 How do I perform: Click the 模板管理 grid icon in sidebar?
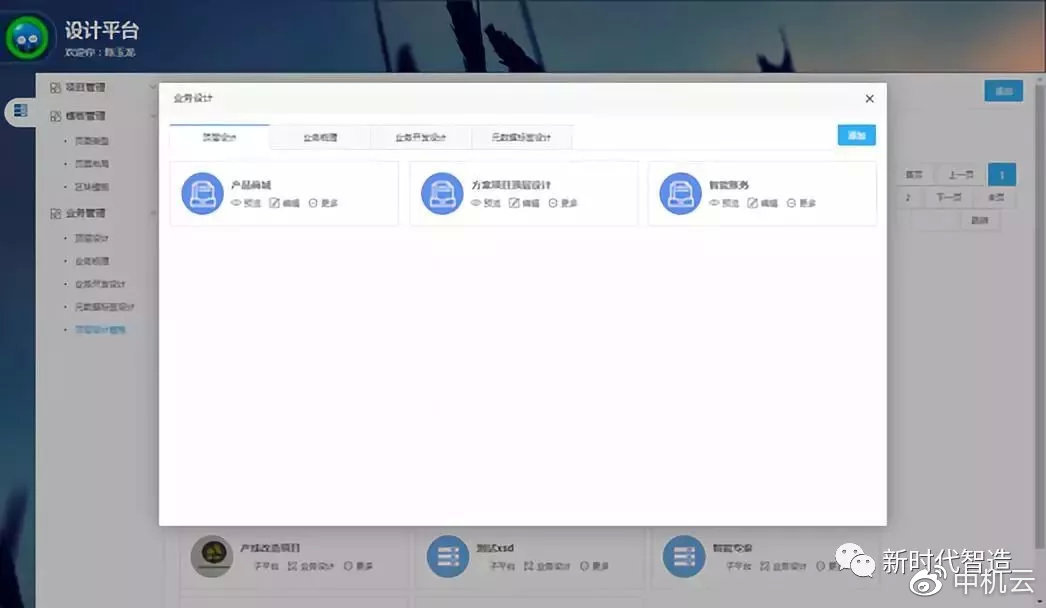pos(55,116)
